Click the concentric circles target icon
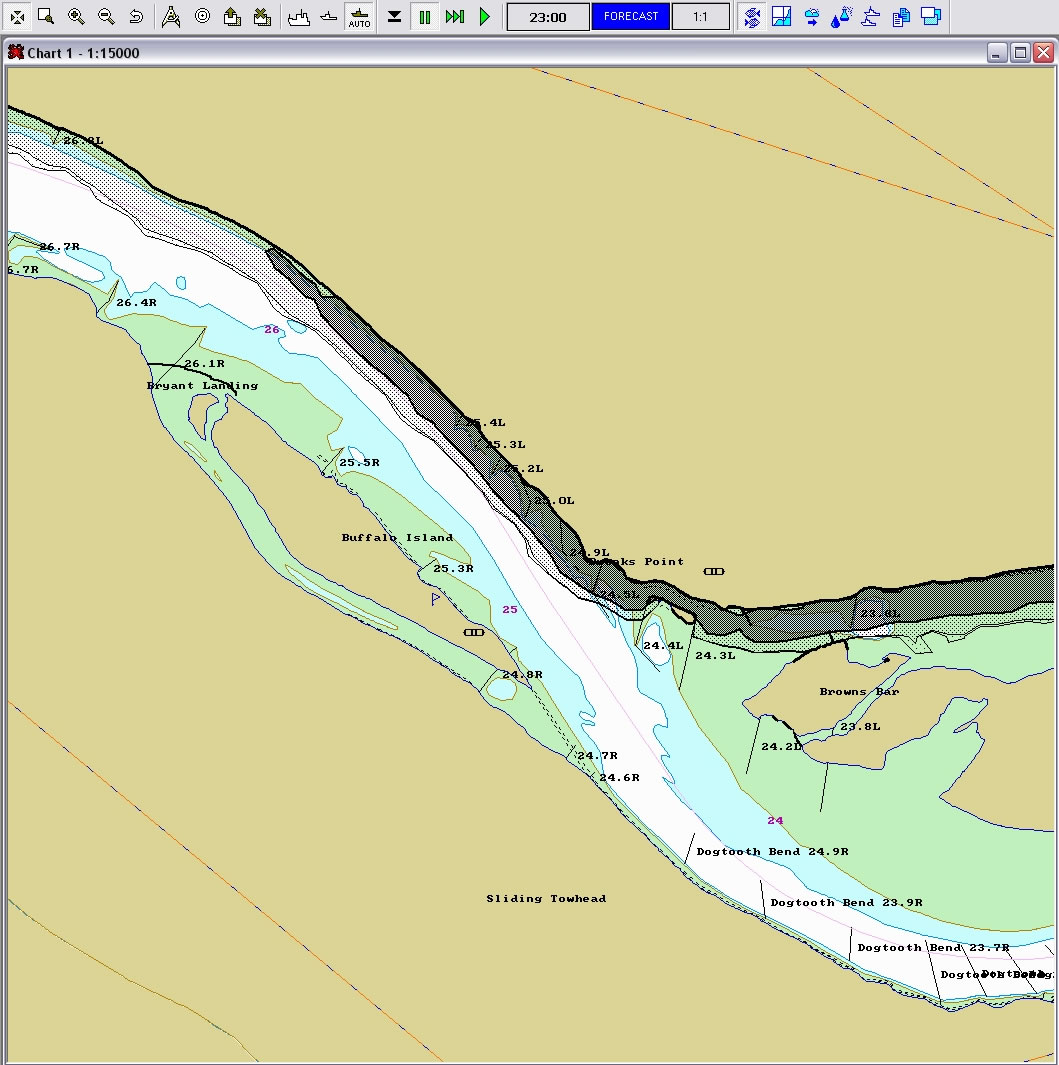The width and height of the screenshot is (1059, 1065). point(202,16)
